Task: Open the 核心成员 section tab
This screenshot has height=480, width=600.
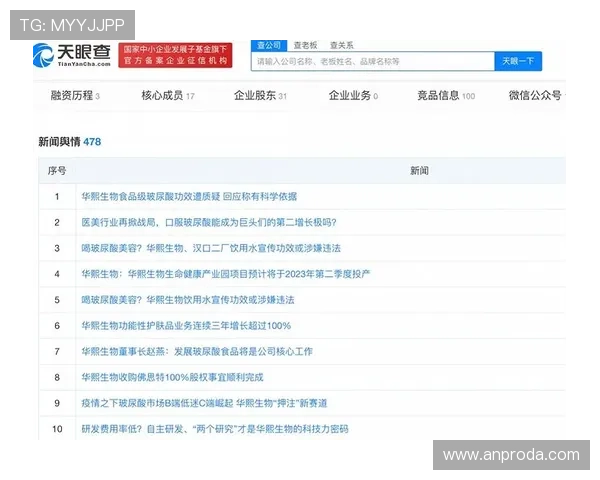Action: (x=168, y=95)
